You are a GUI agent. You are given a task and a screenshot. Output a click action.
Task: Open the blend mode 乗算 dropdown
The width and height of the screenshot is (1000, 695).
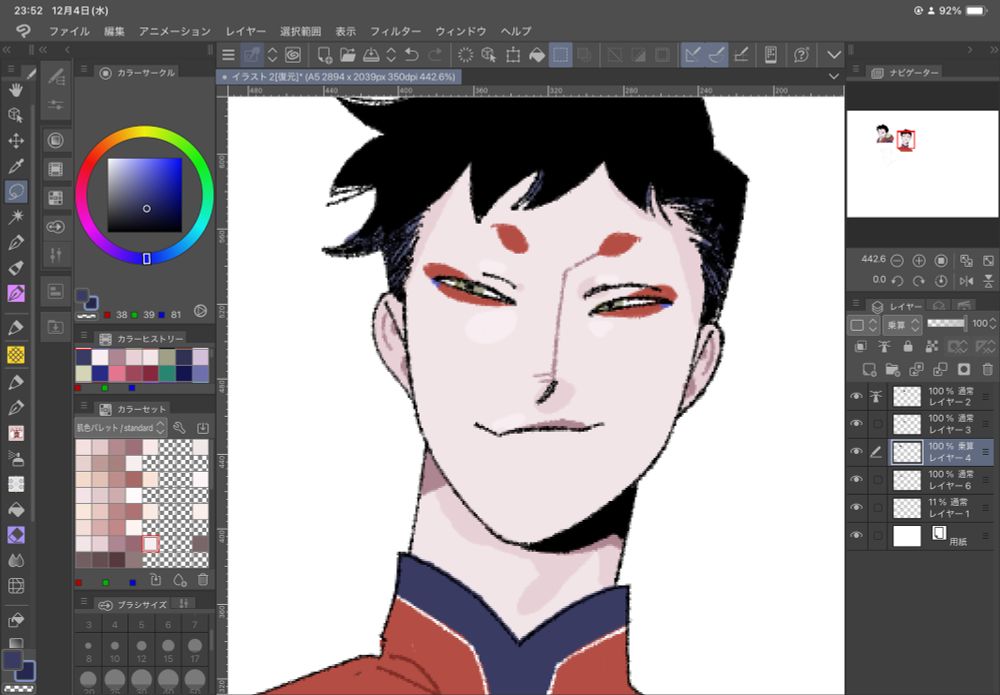pyautogui.click(x=902, y=325)
